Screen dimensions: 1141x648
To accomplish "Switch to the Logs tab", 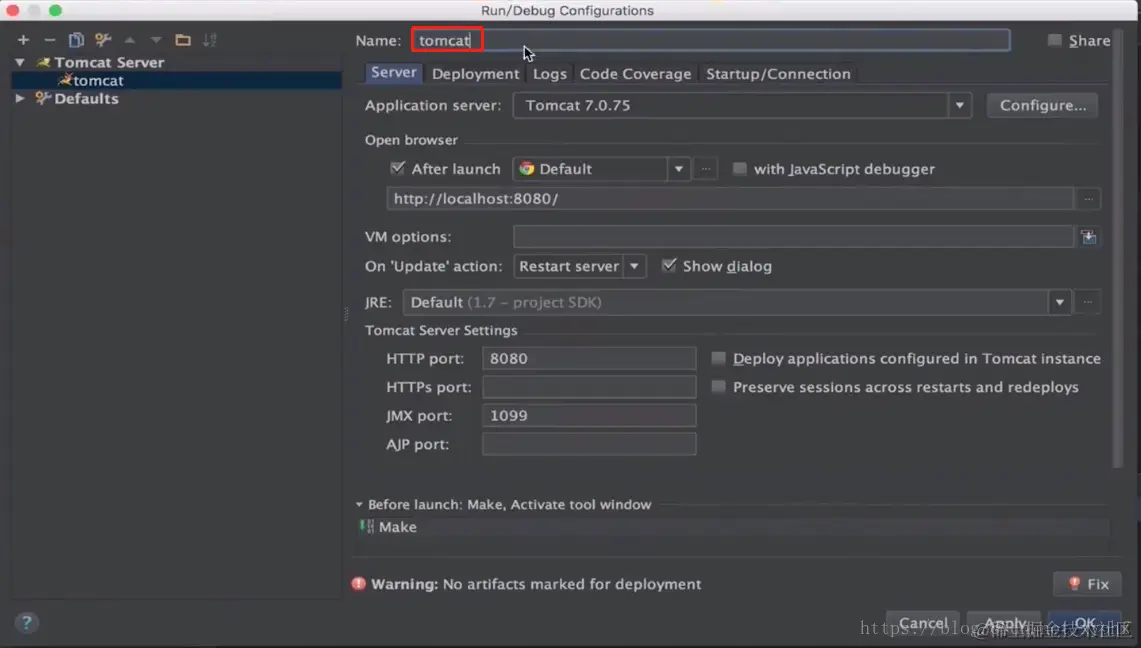I will (x=549, y=73).
